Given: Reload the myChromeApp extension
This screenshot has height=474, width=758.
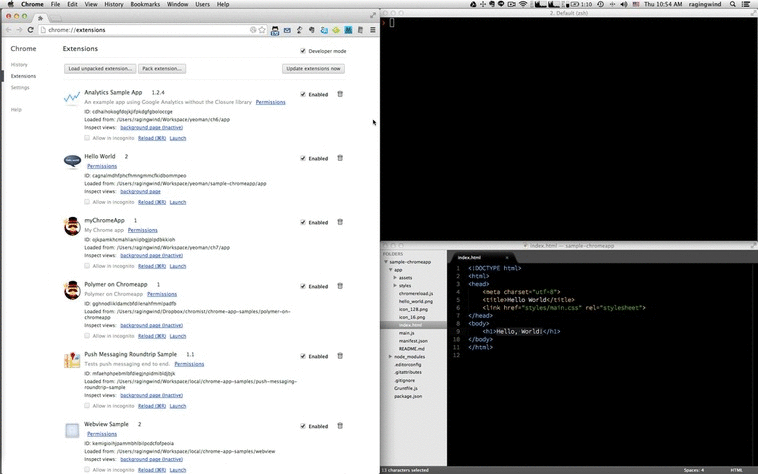Looking at the screenshot, I should (152, 266).
